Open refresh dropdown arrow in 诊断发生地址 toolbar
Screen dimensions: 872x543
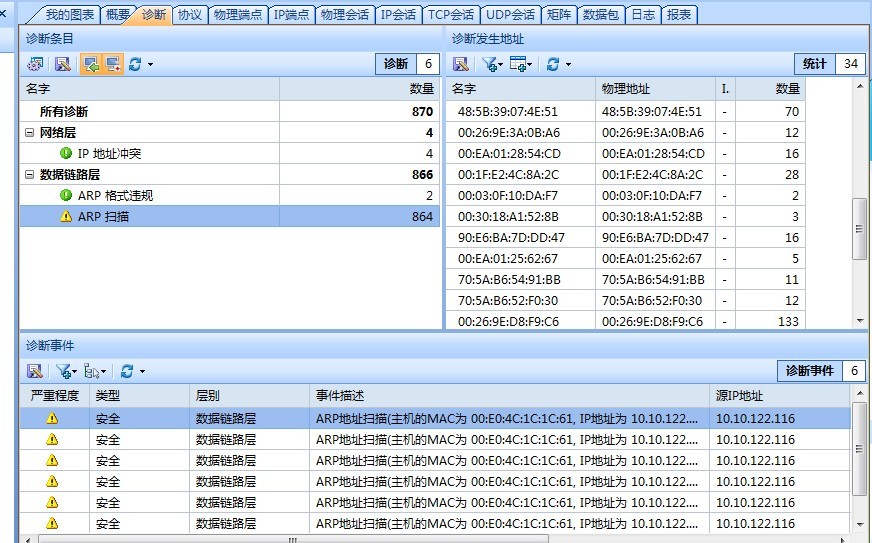click(x=568, y=65)
